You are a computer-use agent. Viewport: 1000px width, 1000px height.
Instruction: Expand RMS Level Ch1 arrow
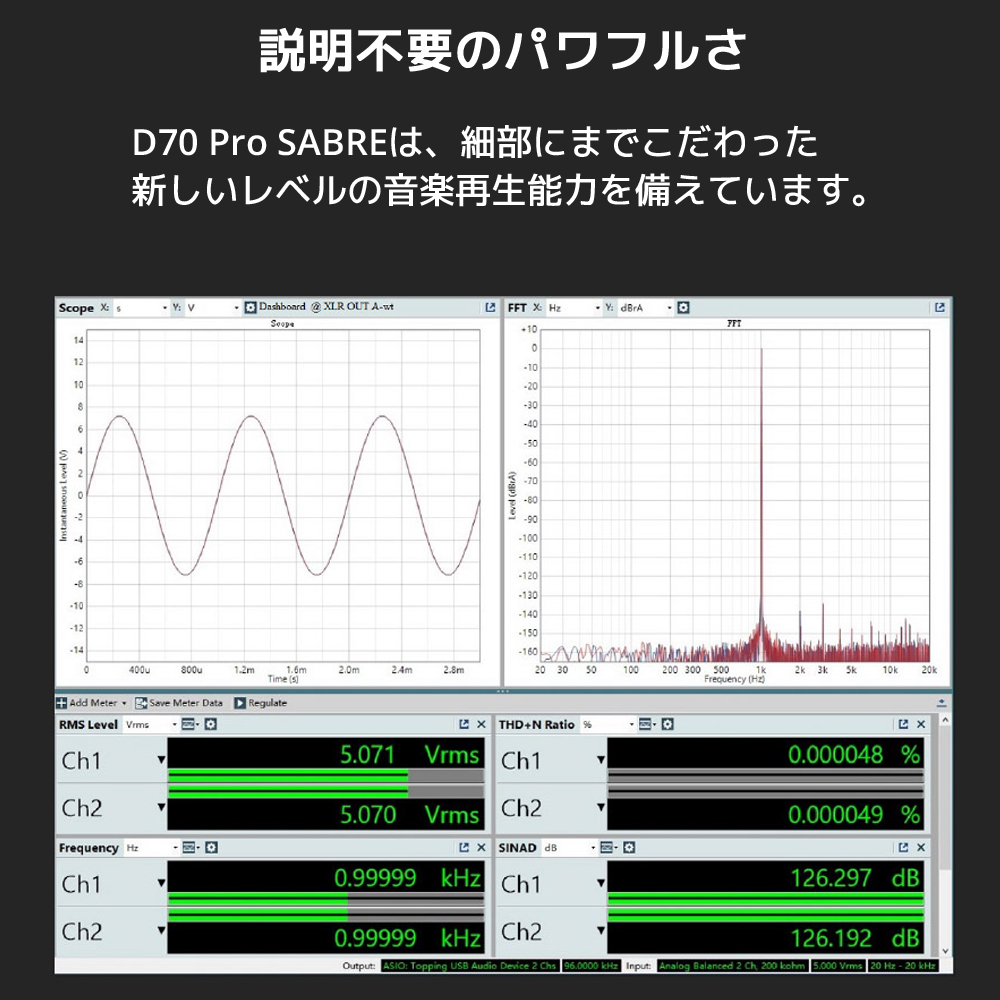click(161, 759)
